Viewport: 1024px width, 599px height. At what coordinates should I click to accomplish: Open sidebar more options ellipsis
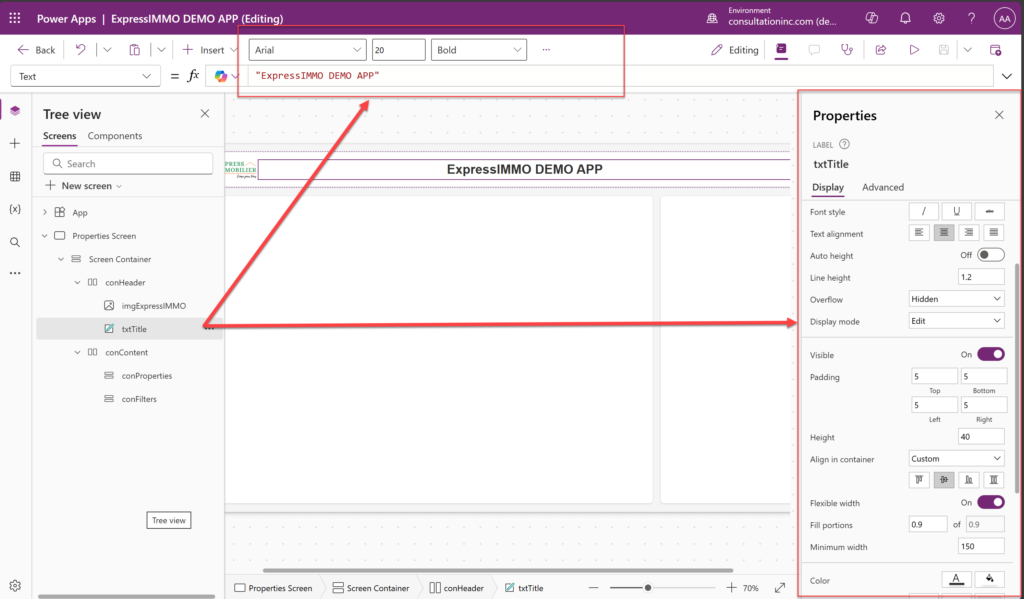coord(15,273)
